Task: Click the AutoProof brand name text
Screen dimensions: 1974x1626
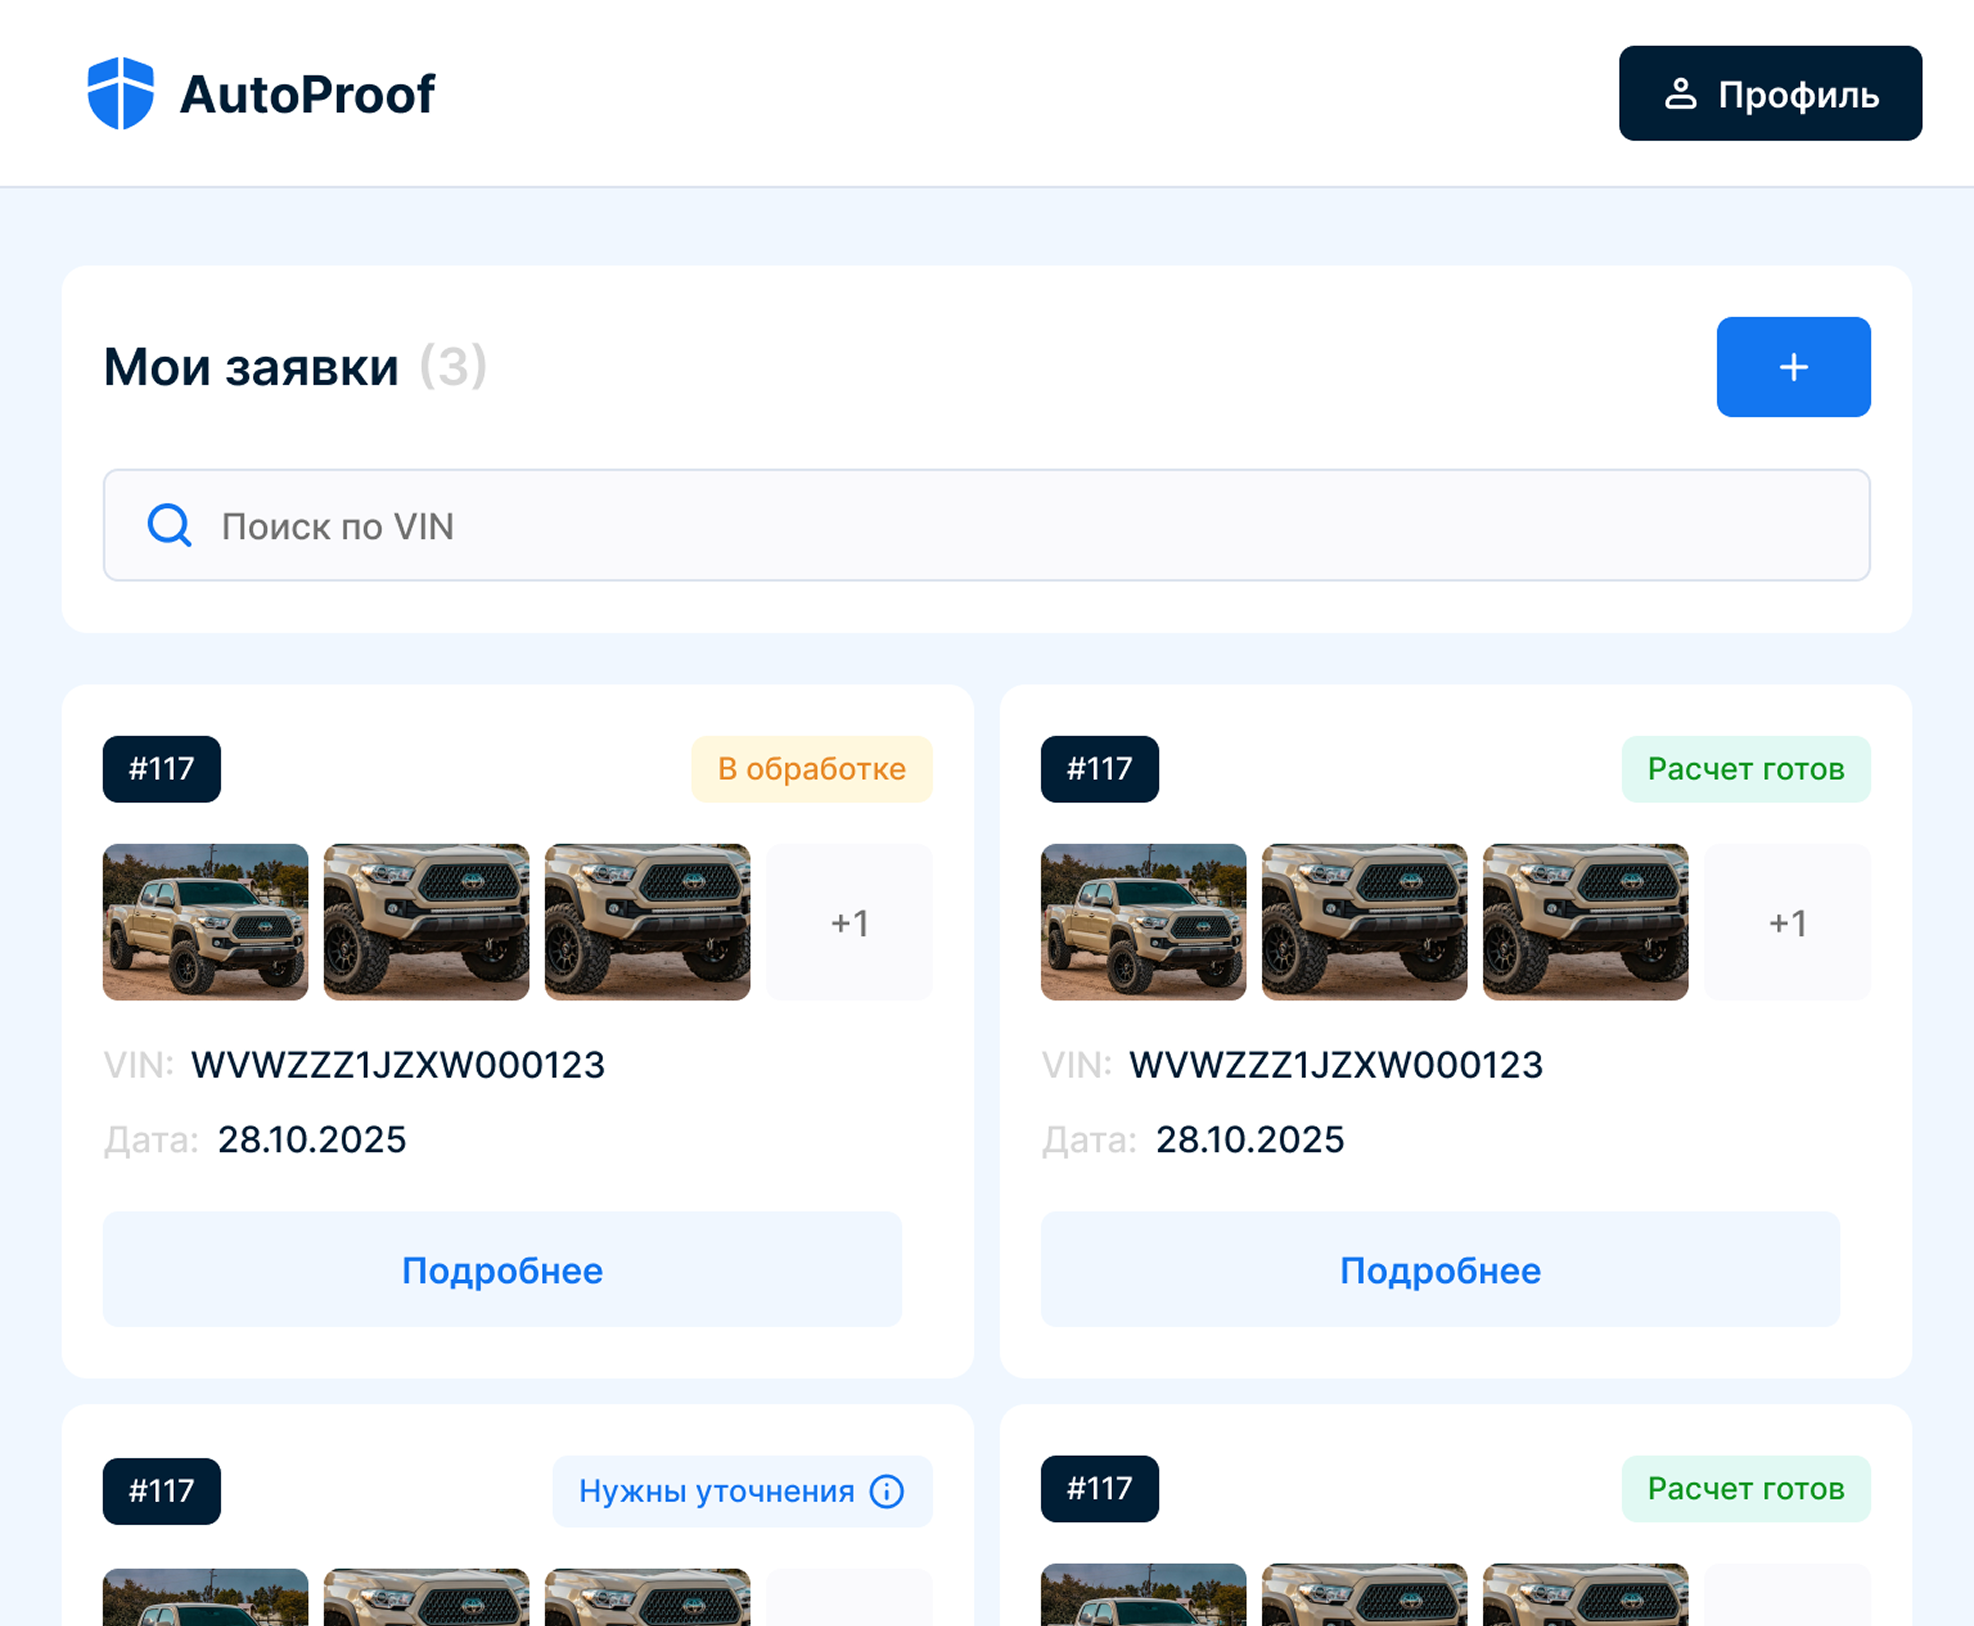Action: pyautogui.click(x=307, y=95)
